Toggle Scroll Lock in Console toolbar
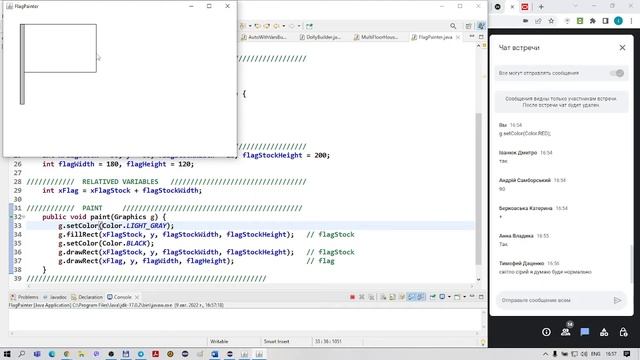This screenshot has width=640, height=360. pyautogui.click(x=393, y=297)
